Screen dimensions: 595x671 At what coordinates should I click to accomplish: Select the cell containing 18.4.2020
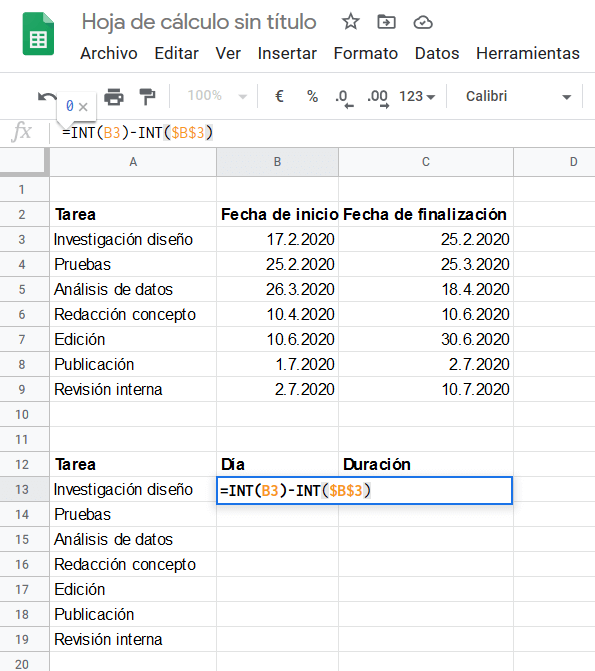[426, 289]
